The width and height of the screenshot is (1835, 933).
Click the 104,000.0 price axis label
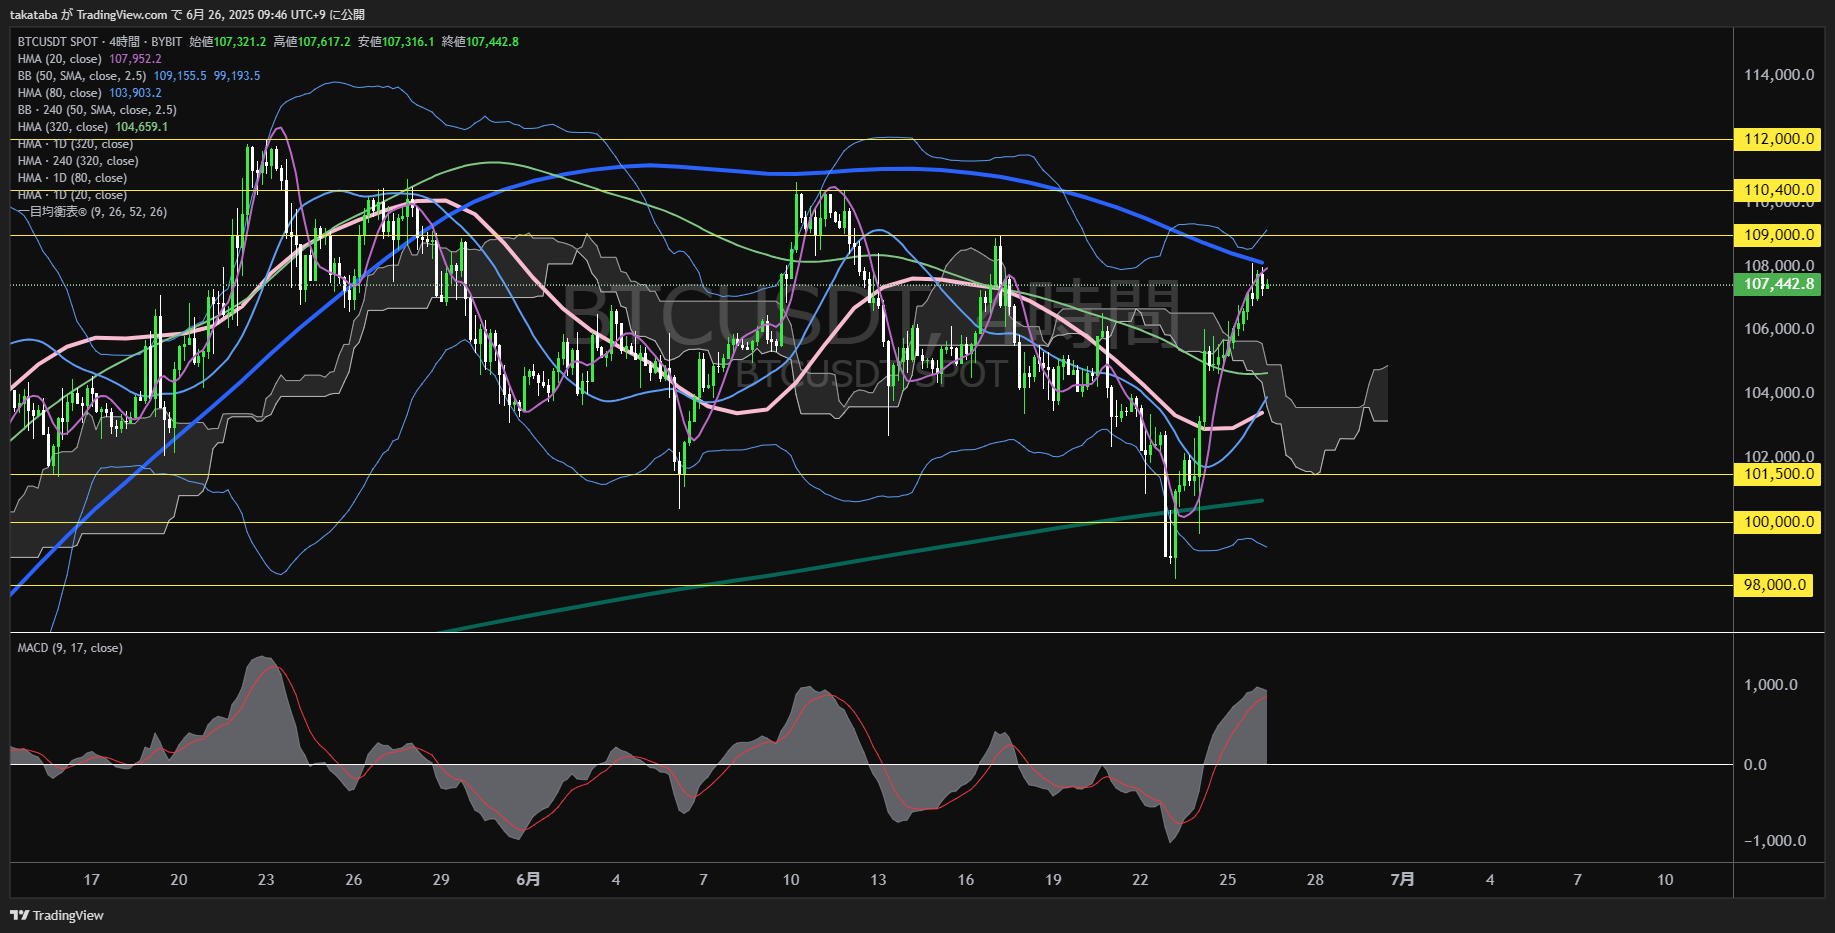(x=1779, y=393)
